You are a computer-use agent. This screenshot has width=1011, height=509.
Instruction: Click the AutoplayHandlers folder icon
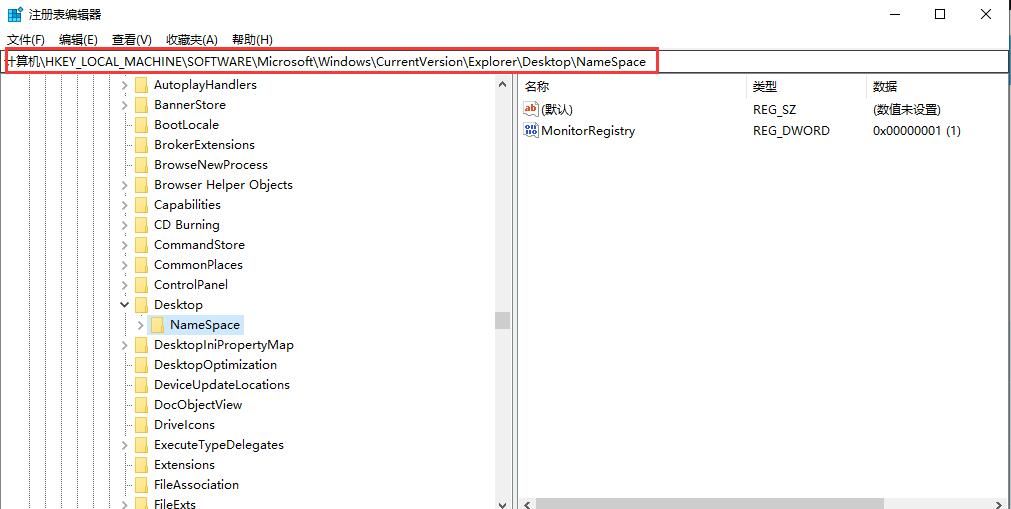[x=141, y=85]
